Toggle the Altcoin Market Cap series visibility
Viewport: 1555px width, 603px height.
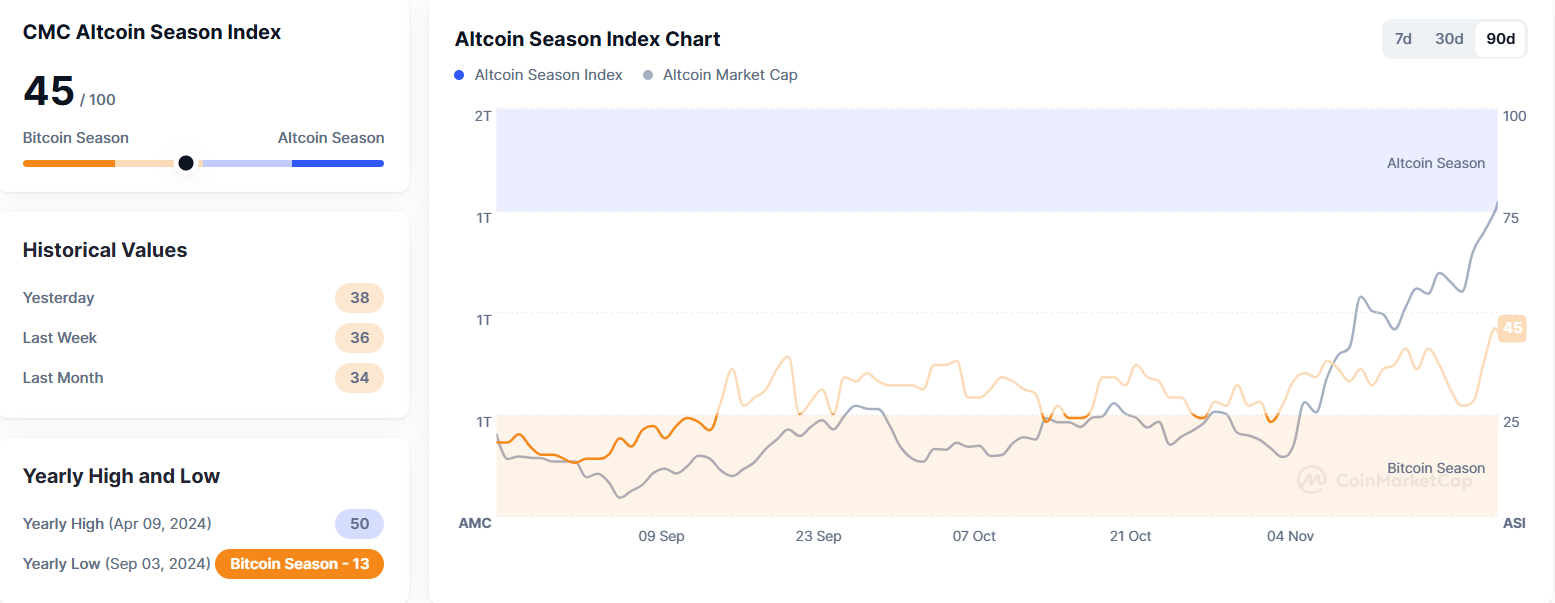coord(729,74)
